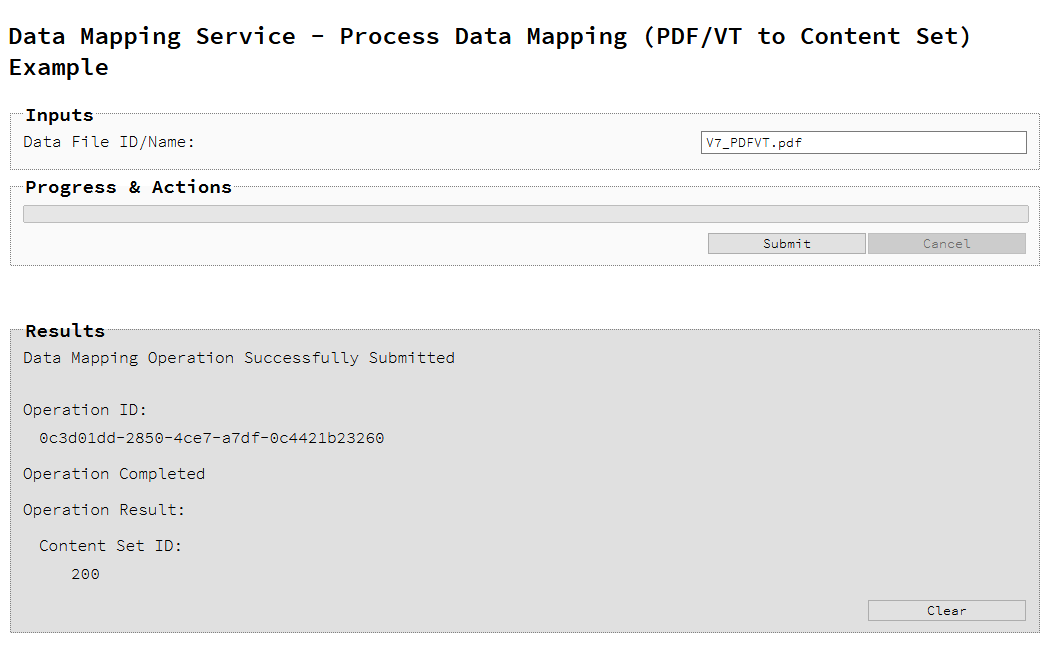Click the 'Operation Completed' status text
1050x645 pixels.
point(114,474)
